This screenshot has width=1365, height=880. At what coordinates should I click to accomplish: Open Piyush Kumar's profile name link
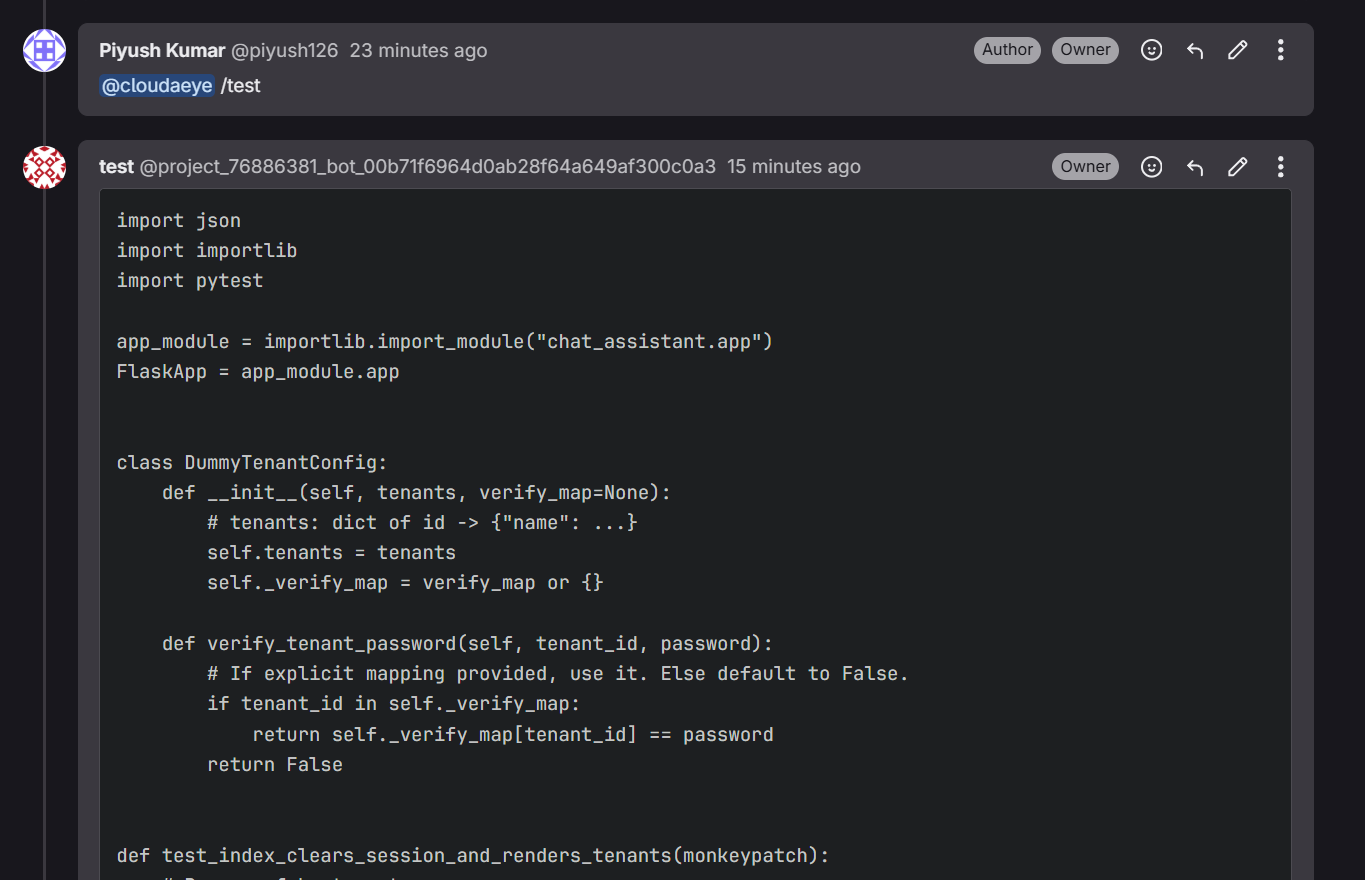[x=161, y=50]
